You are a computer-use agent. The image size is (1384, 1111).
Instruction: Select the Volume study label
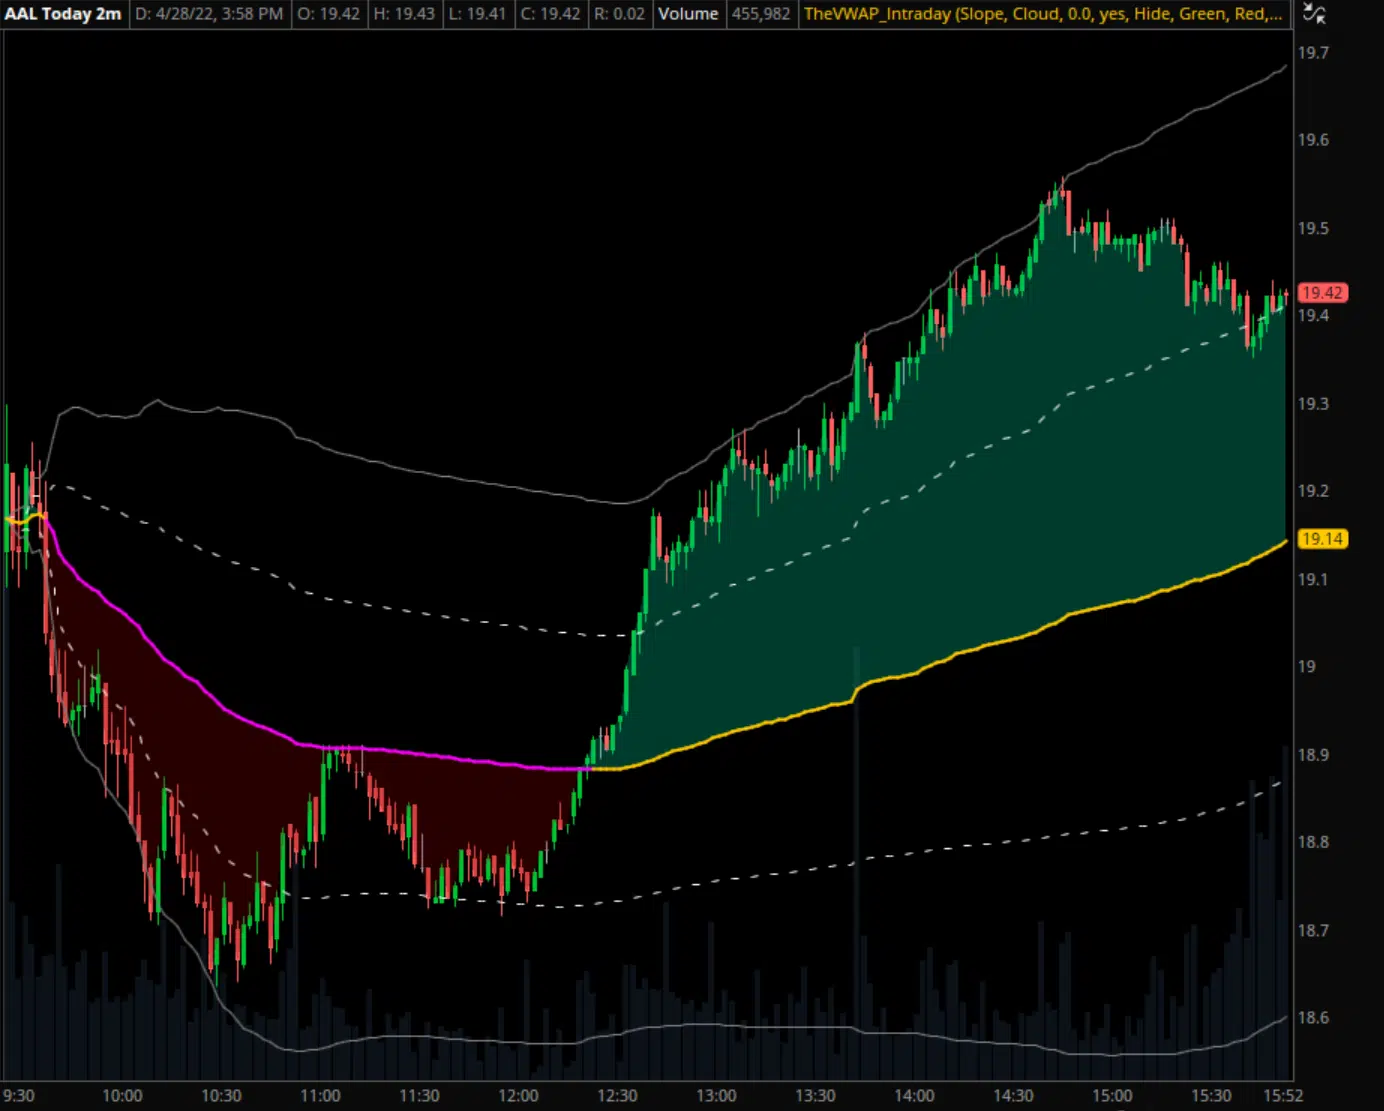click(x=688, y=14)
